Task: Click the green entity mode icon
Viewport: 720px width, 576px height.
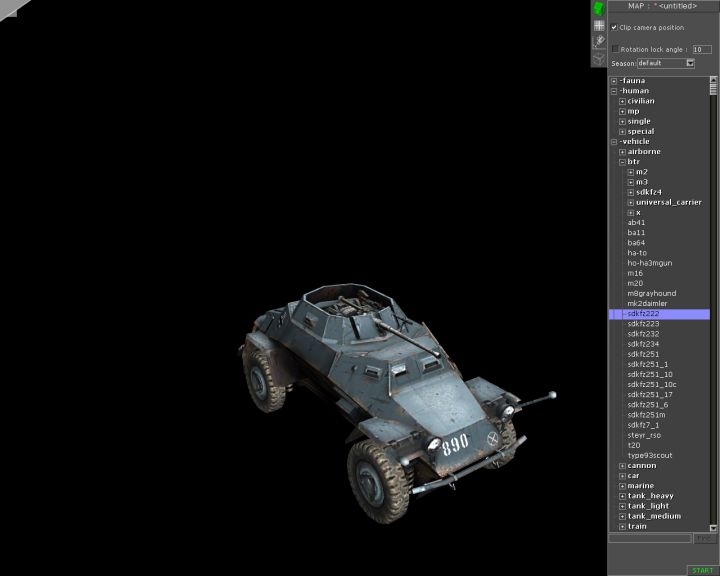Action: pos(599,9)
